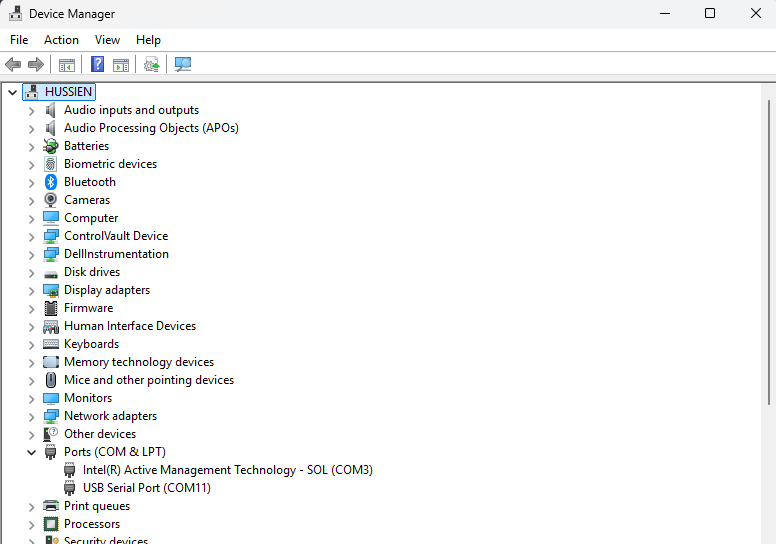Screen dimensions: 776x544
Task: Click the Audio inputs and outputs speaker icon
Action: [50, 110]
